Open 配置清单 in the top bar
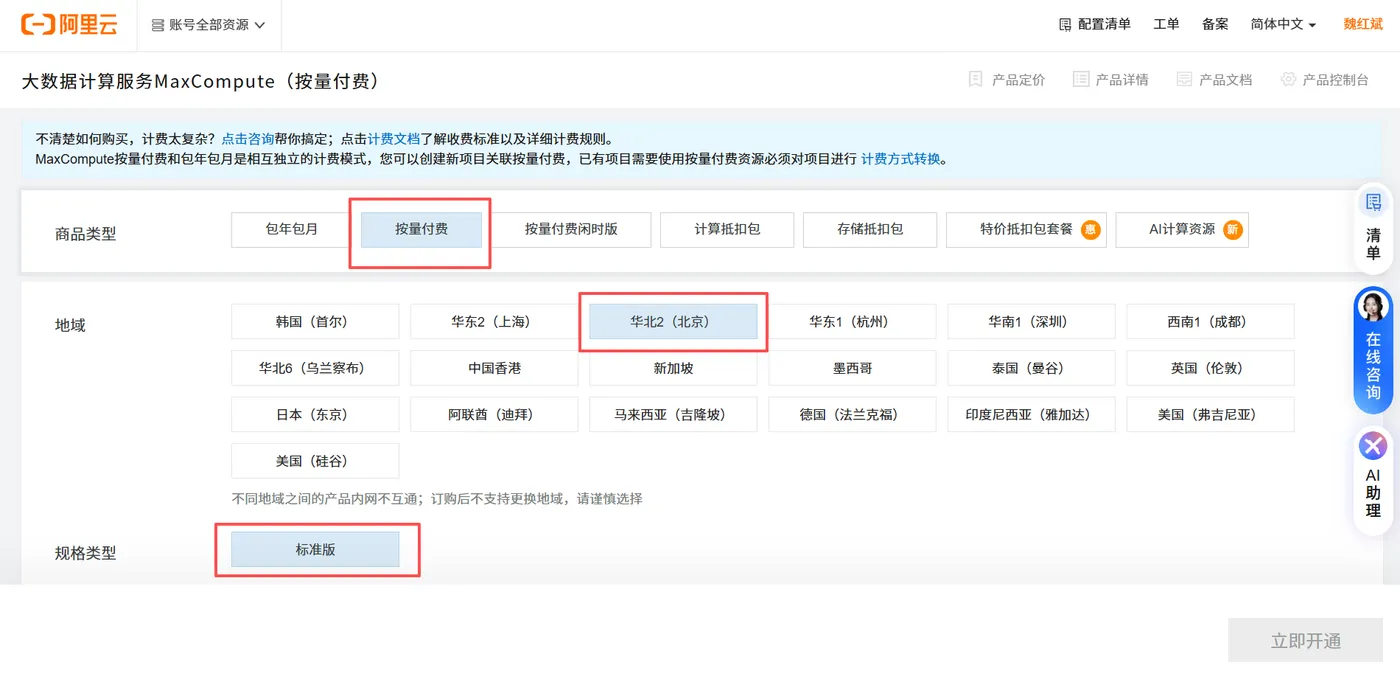Image resolution: width=1400 pixels, height=682 pixels. click(x=1095, y=24)
